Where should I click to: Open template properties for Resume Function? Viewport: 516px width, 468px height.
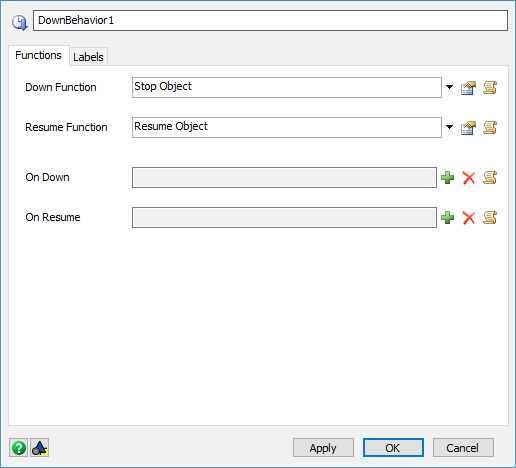click(468, 128)
